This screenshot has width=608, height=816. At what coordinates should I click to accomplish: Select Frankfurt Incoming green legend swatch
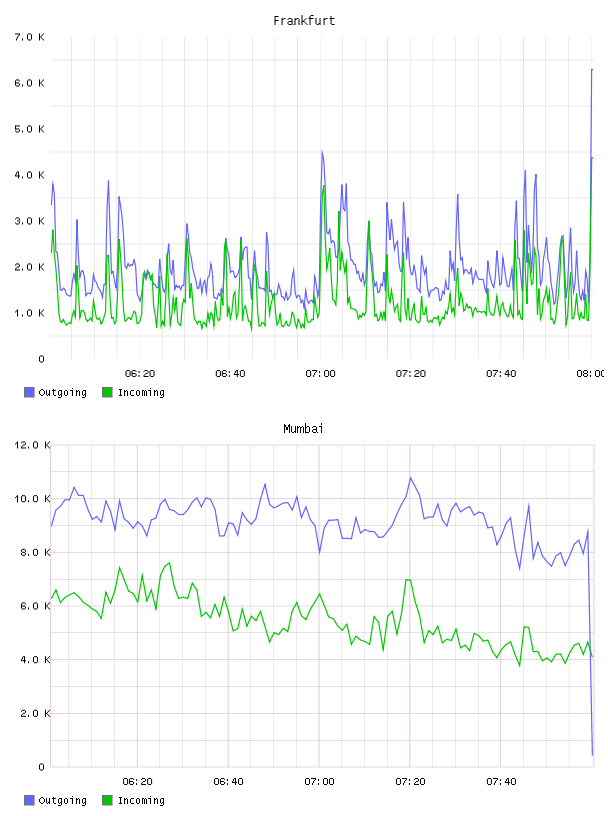pyautogui.click(x=107, y=392)
